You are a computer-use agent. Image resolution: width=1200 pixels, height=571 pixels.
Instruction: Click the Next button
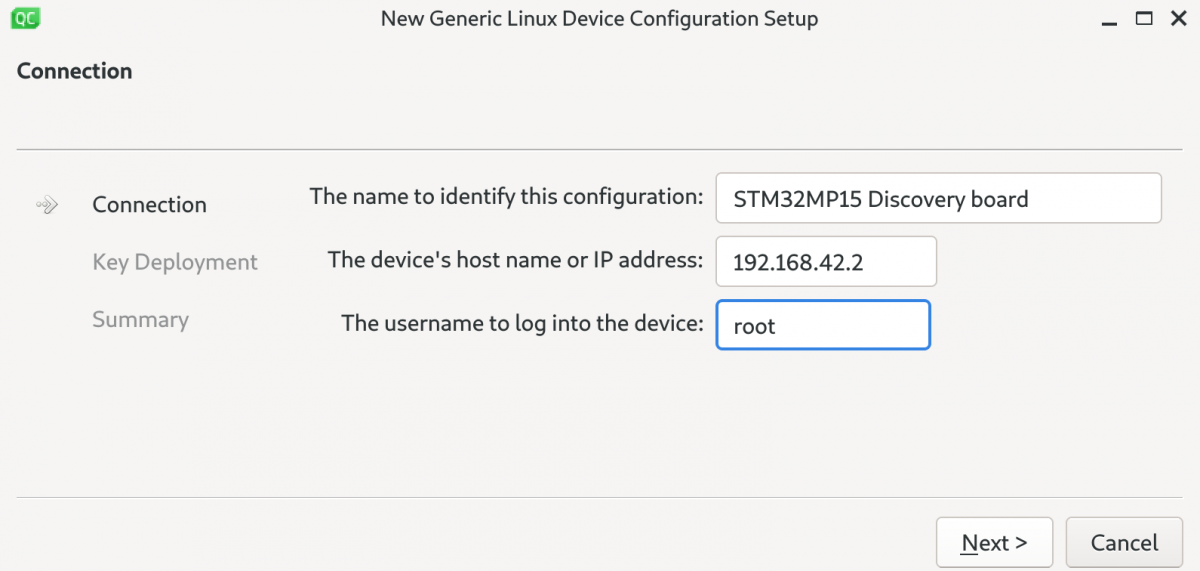pyautogui.click(x=994, y=543)
